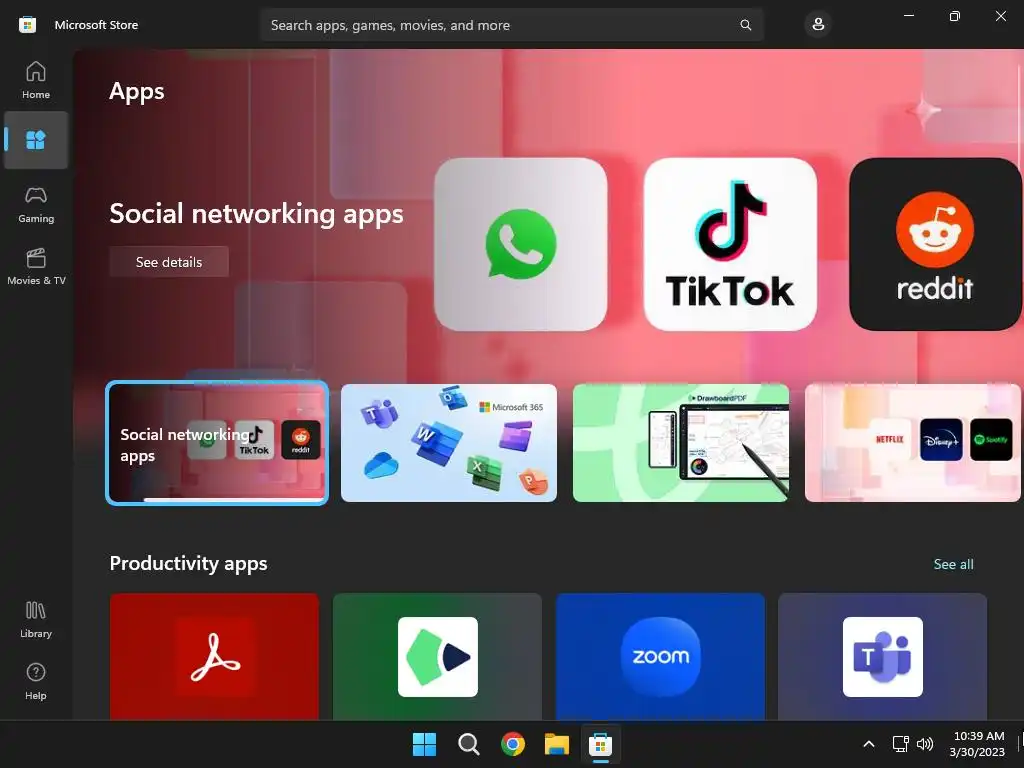Open the TikTok app tile

click(730, 244)
